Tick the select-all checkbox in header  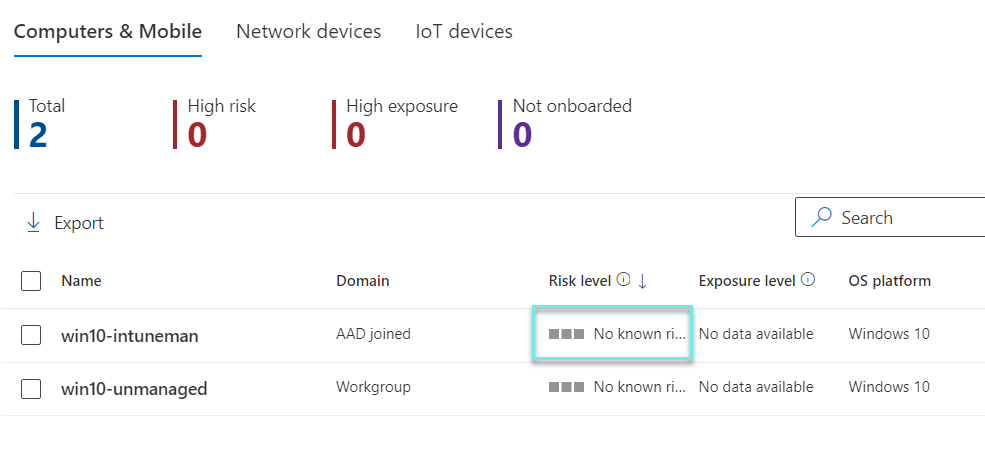pos(31,281)
